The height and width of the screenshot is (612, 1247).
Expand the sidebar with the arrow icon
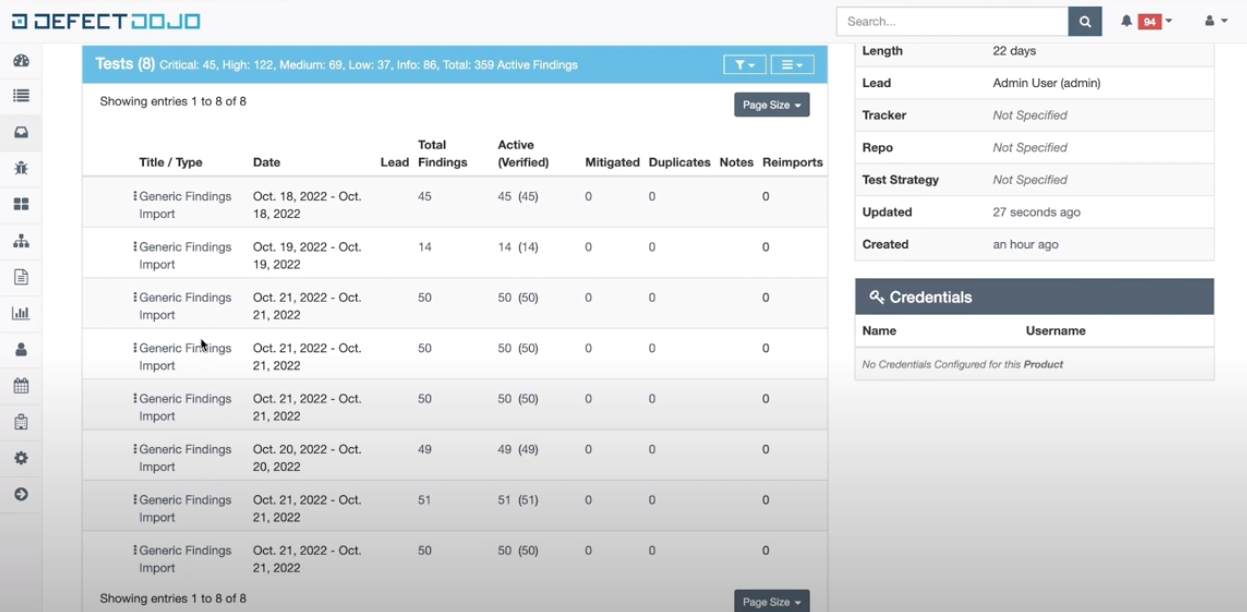[x=21, y=494]
